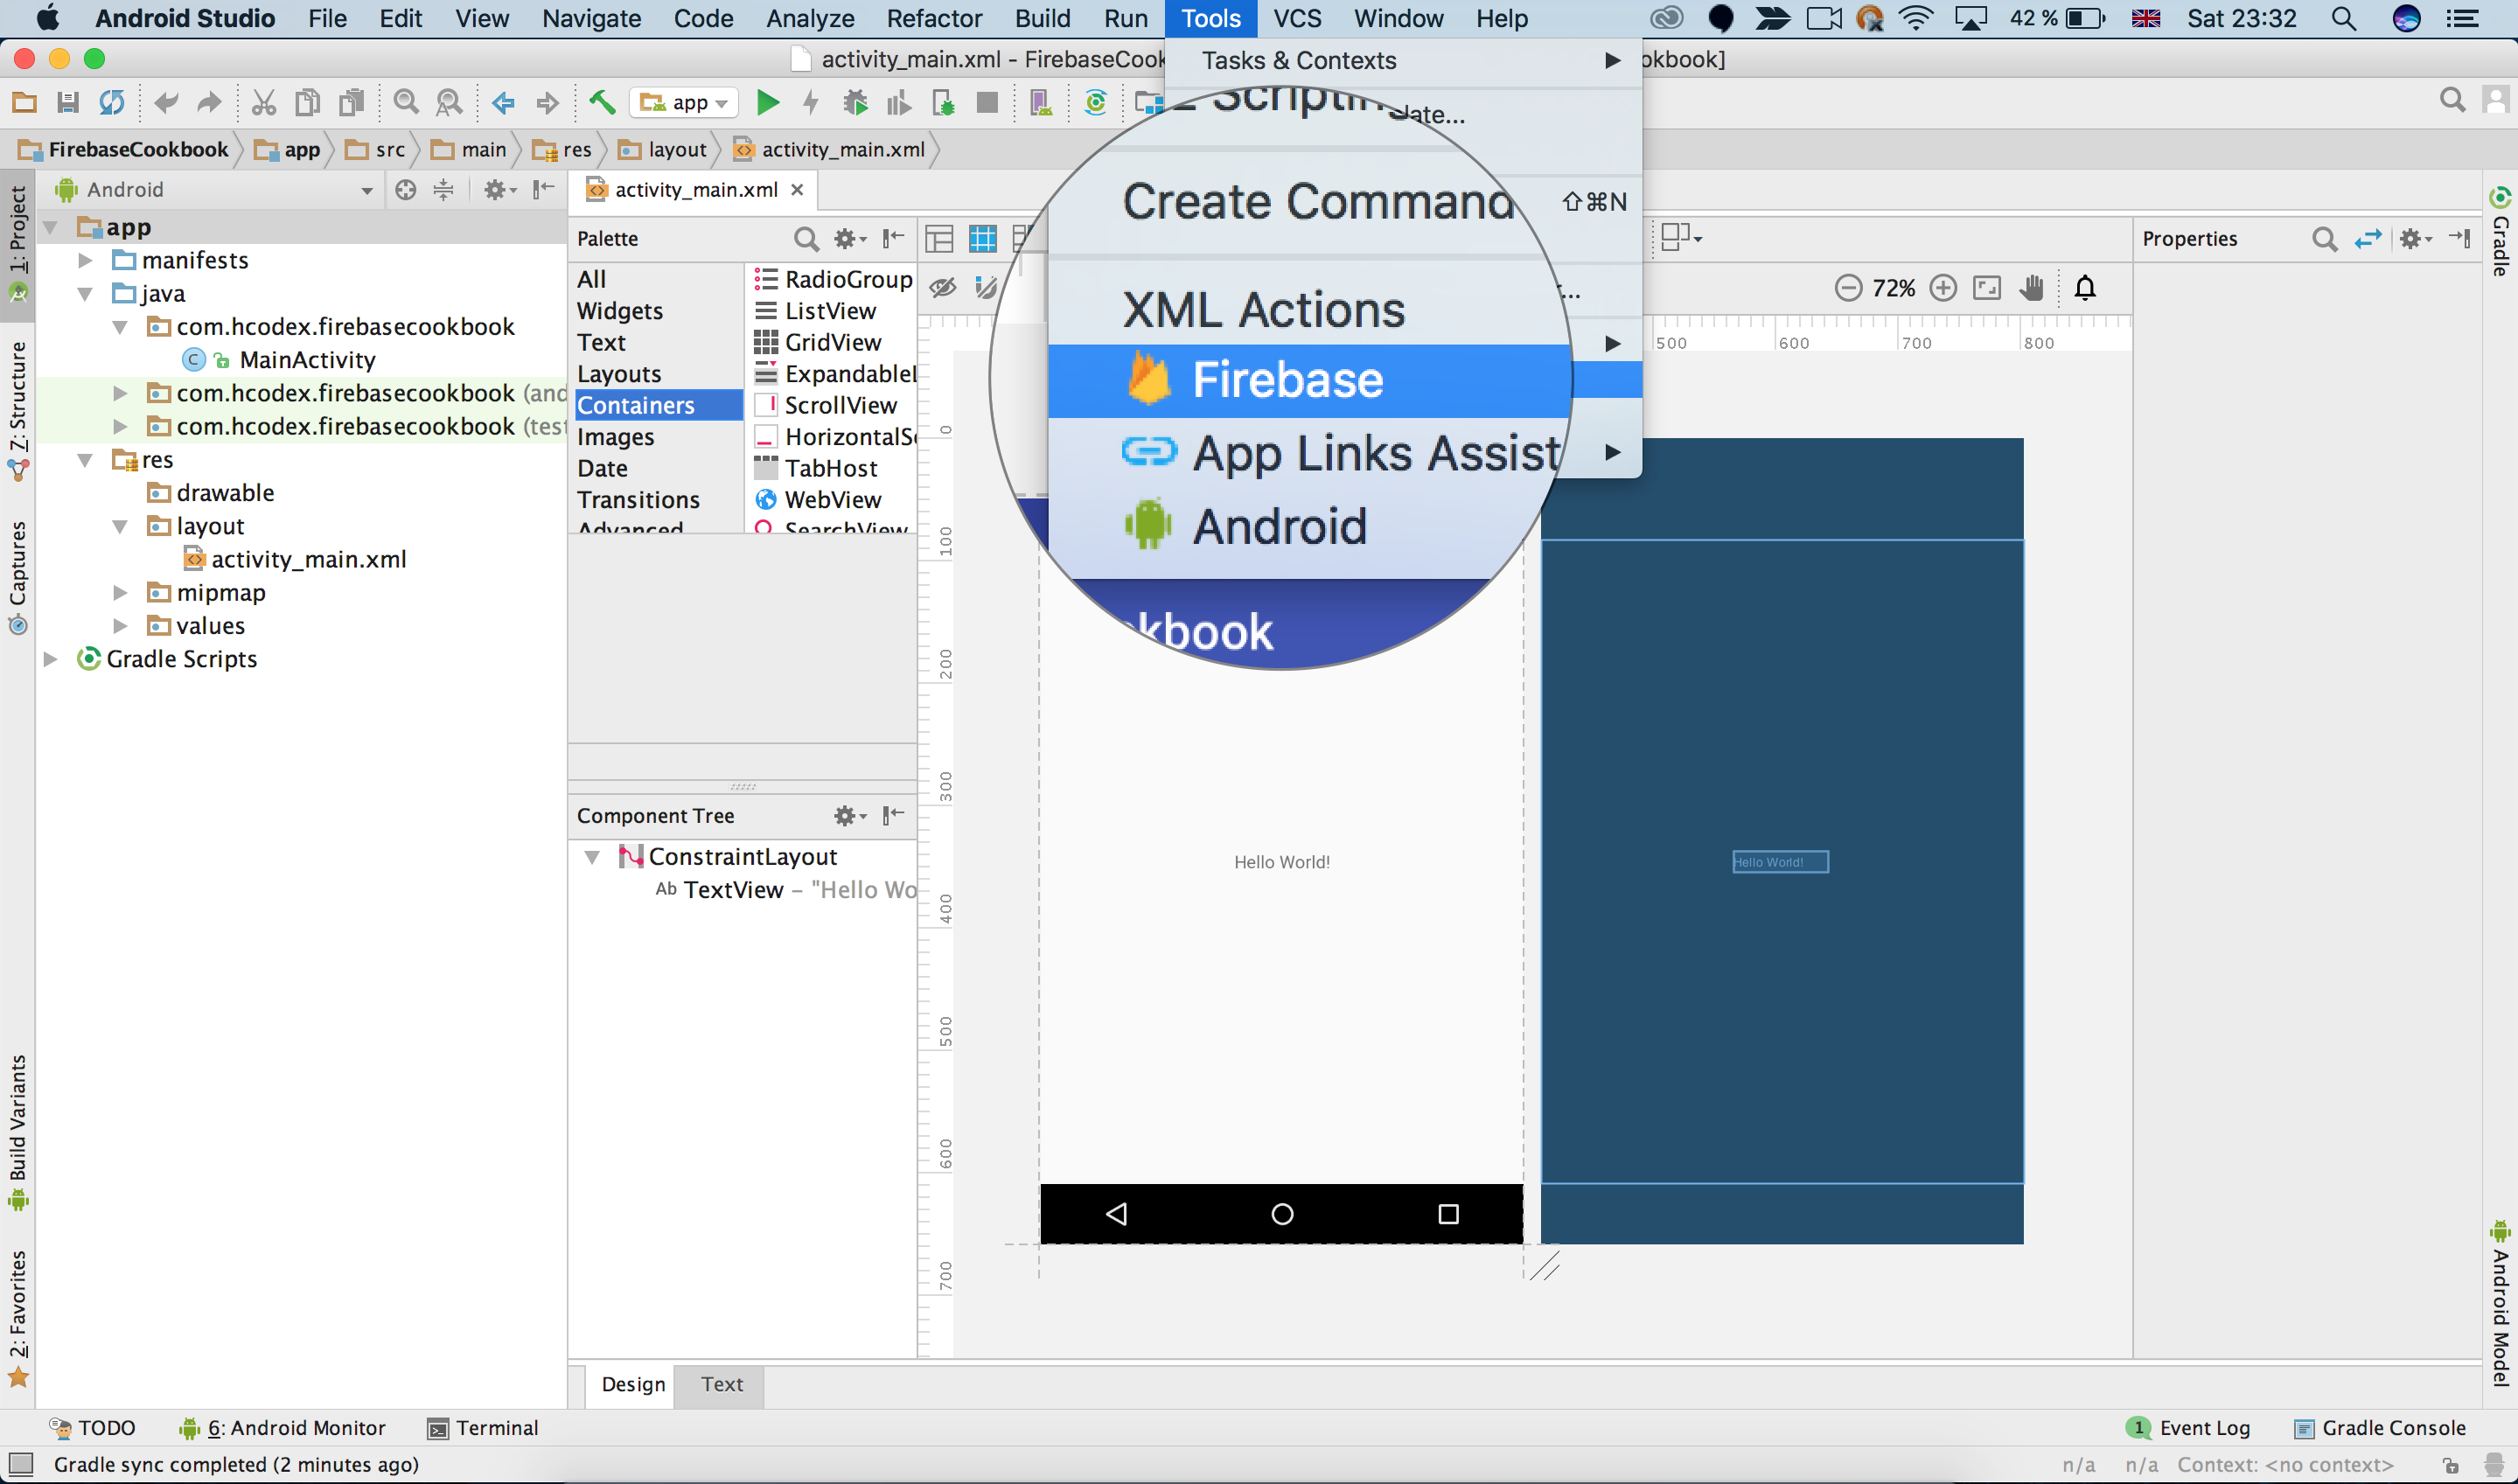Viewport: 2518px width, 1484px height.
Task: Select Tasks & Contexts menu entry
Action: pyautogui.click(x=1405, y=61)
